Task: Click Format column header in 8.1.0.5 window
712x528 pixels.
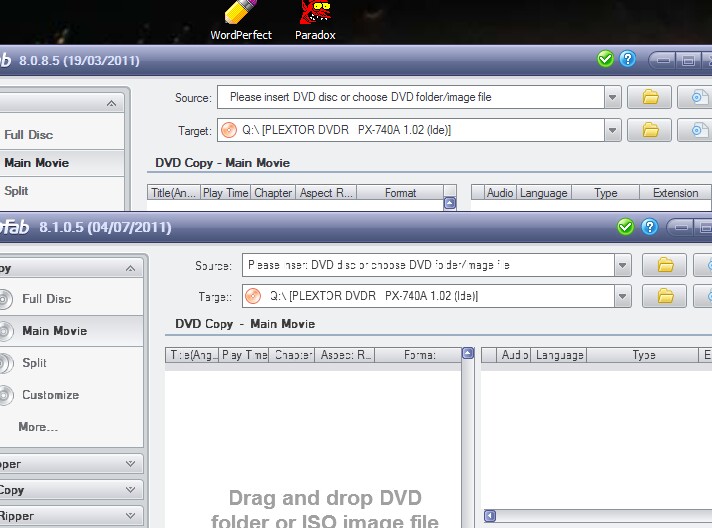Action: point(420,355)
